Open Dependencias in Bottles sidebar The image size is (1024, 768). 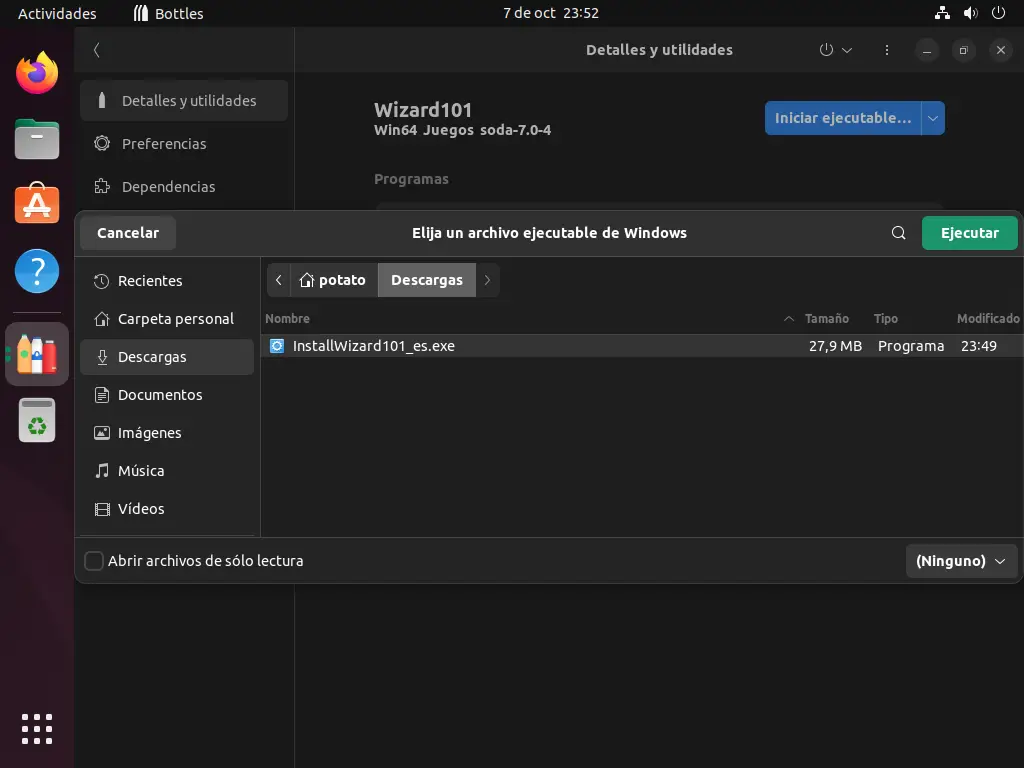pos(184,187)
